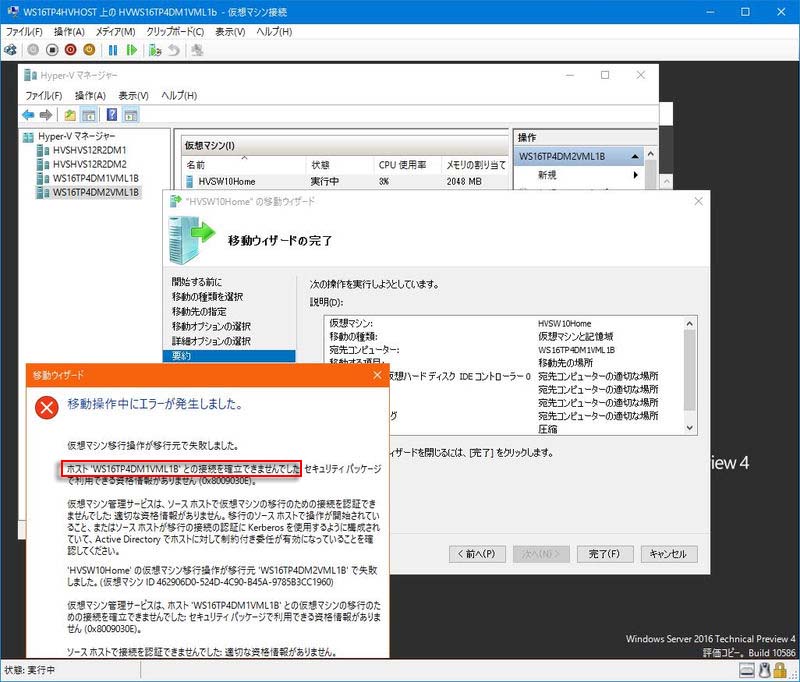Open the クリップボード(C) menu
This screenshot has width=800, height=682.
[175, 32]
